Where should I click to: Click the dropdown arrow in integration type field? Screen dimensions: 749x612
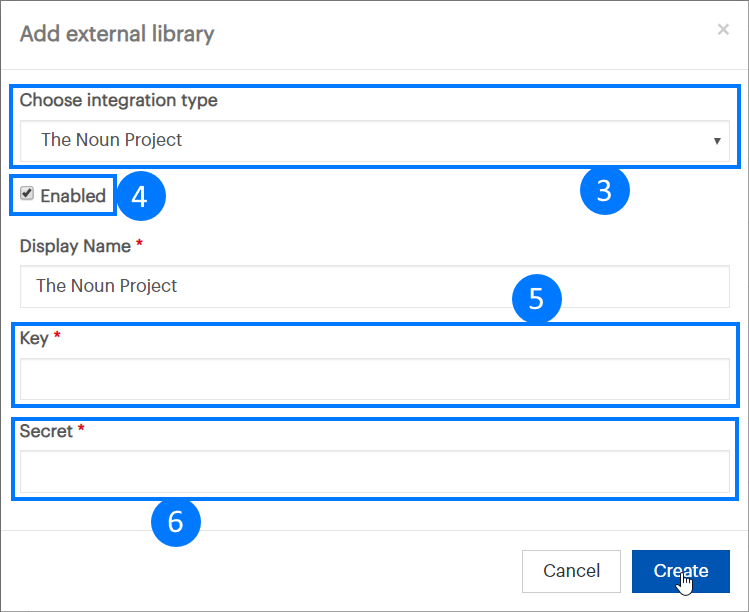717,141
